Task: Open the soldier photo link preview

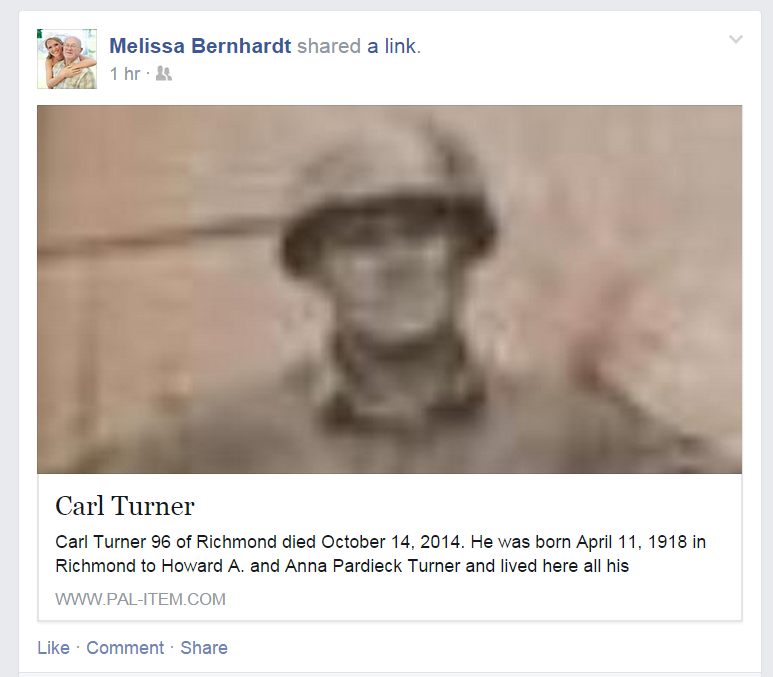Action: 389,289
